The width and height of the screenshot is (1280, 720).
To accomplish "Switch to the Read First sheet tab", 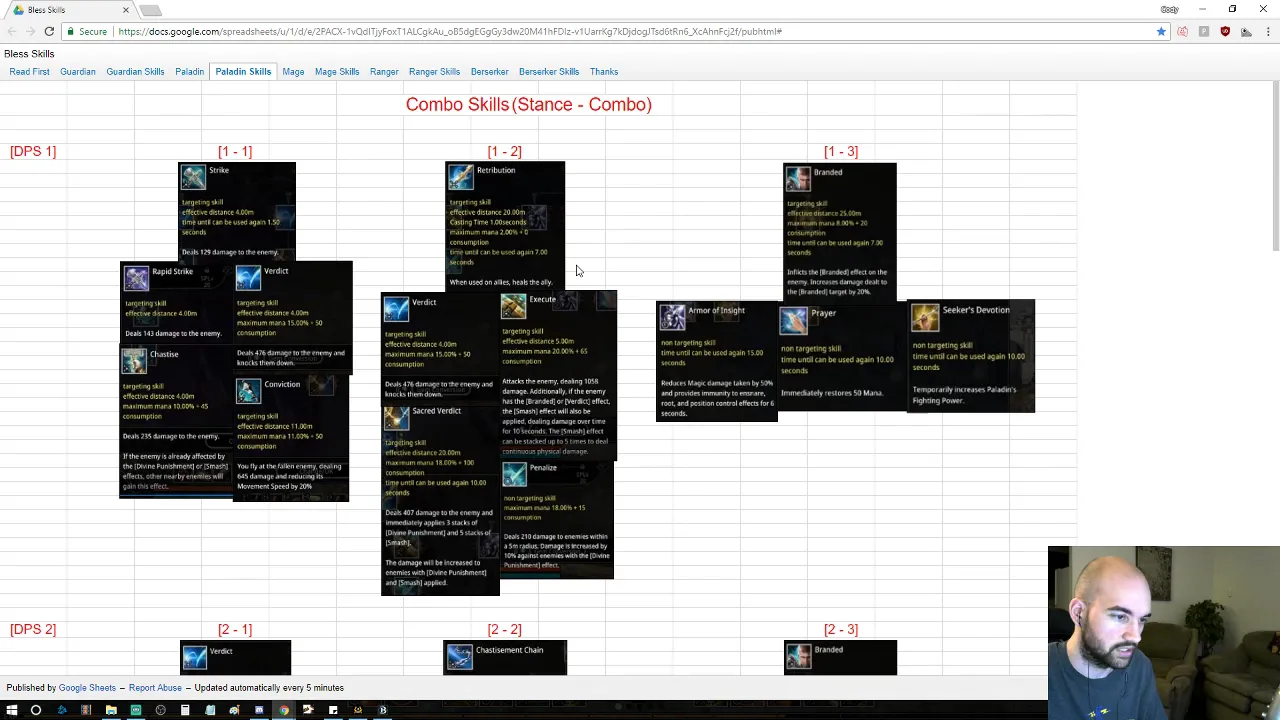I will pos(29,72).
